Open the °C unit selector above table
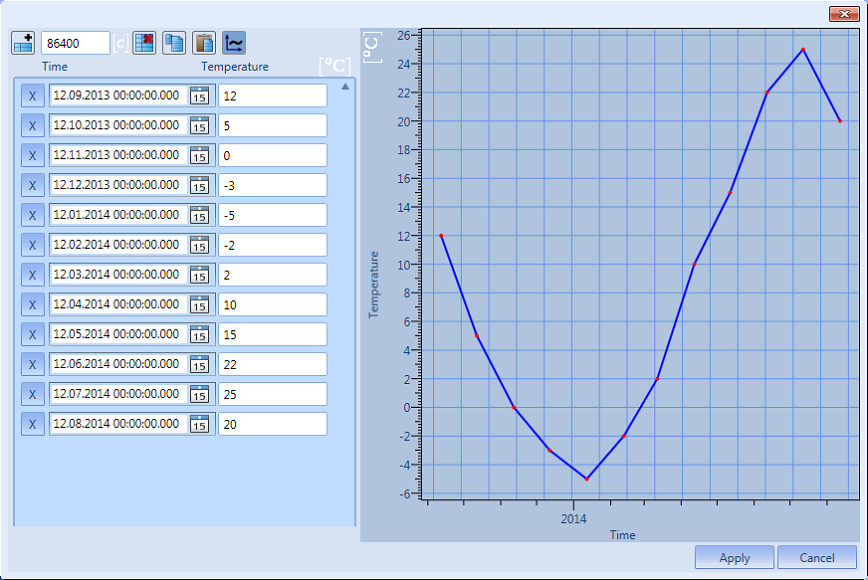The height and width of the screenshot is (580, 868). [x=335, y=66]
